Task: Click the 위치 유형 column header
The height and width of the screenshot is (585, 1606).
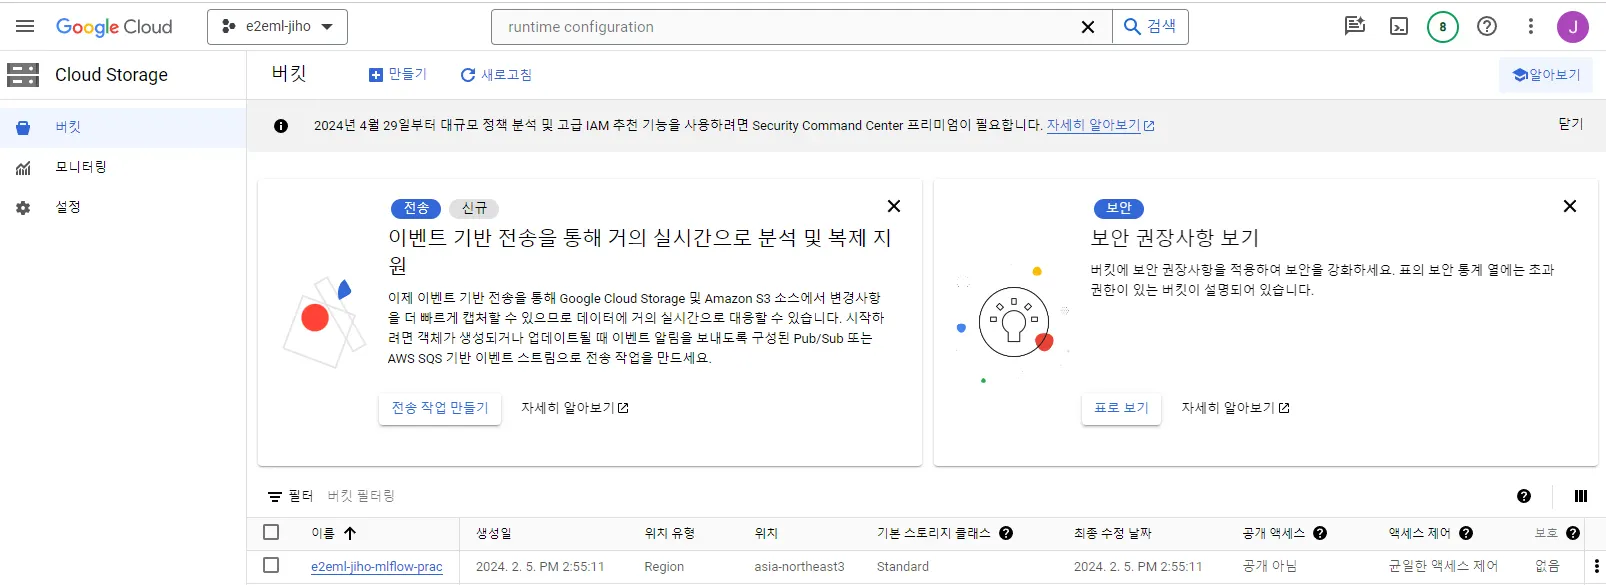Action: click(x=669, y=533)
